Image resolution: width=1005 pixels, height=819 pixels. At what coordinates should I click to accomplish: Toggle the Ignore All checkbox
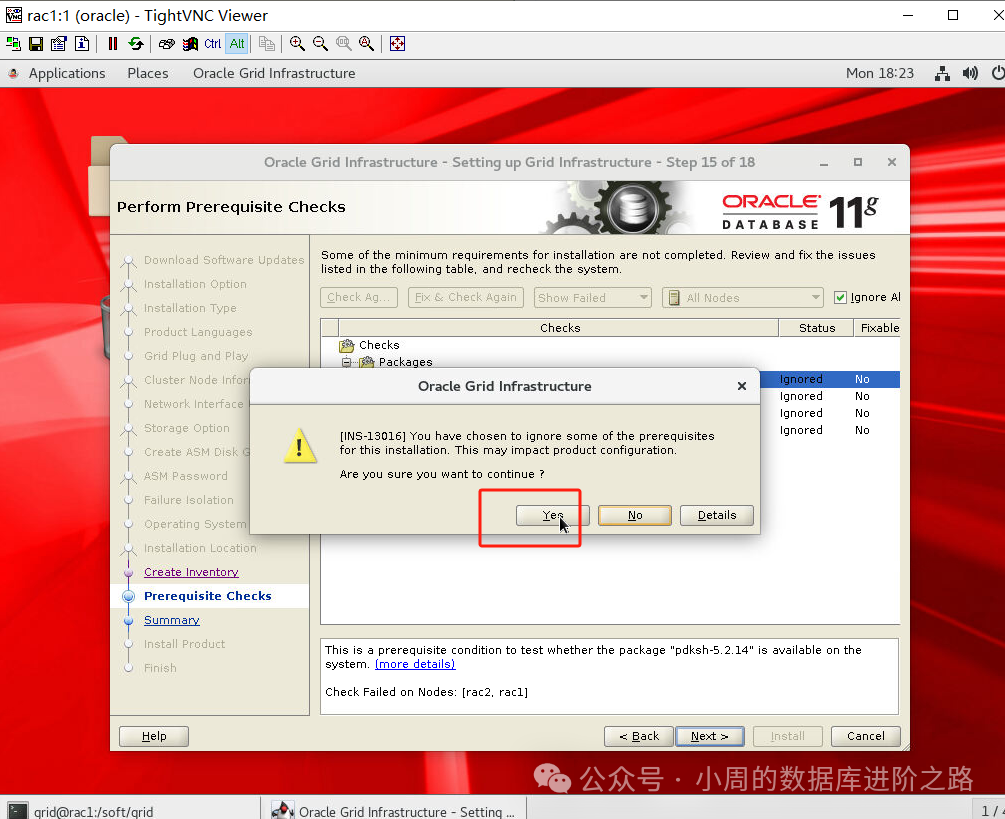(840, 297)
